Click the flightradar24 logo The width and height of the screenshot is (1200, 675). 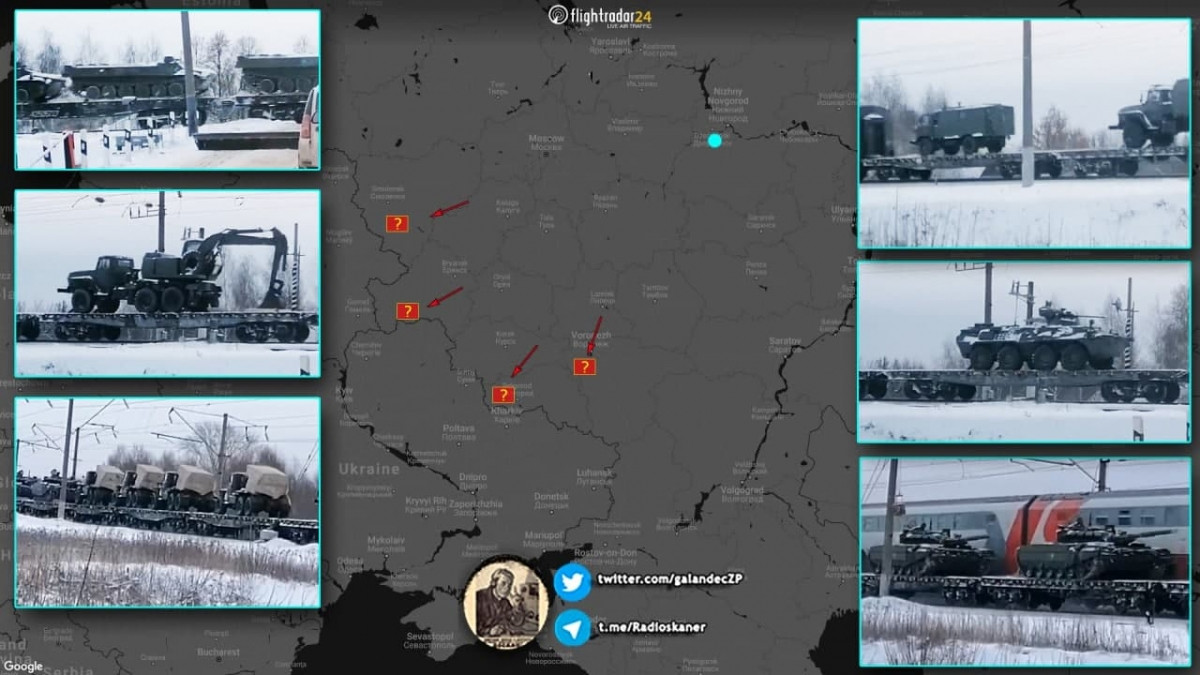click(600, 16)
